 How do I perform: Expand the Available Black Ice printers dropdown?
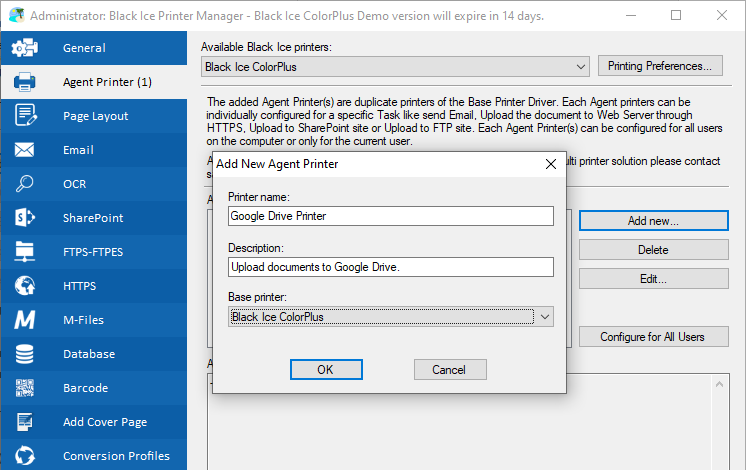(x=581, y=67)
